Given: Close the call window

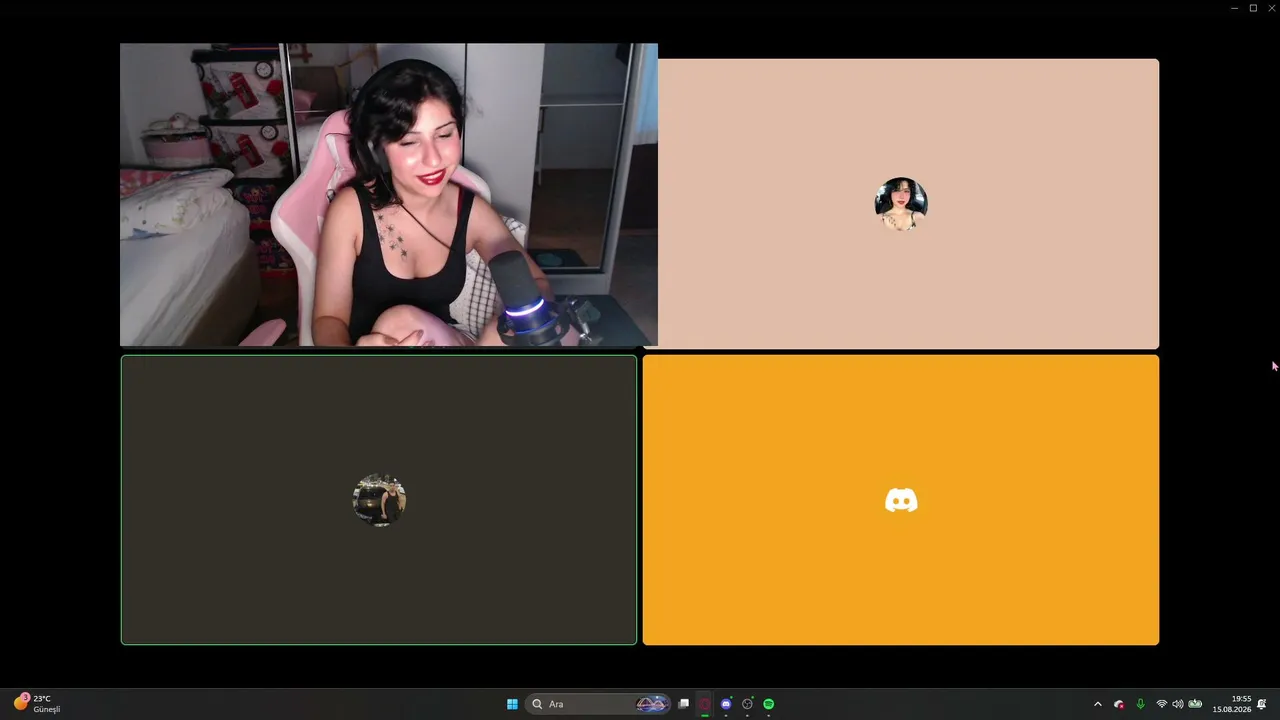Looking at the screenshot, I should point(1272,8).
